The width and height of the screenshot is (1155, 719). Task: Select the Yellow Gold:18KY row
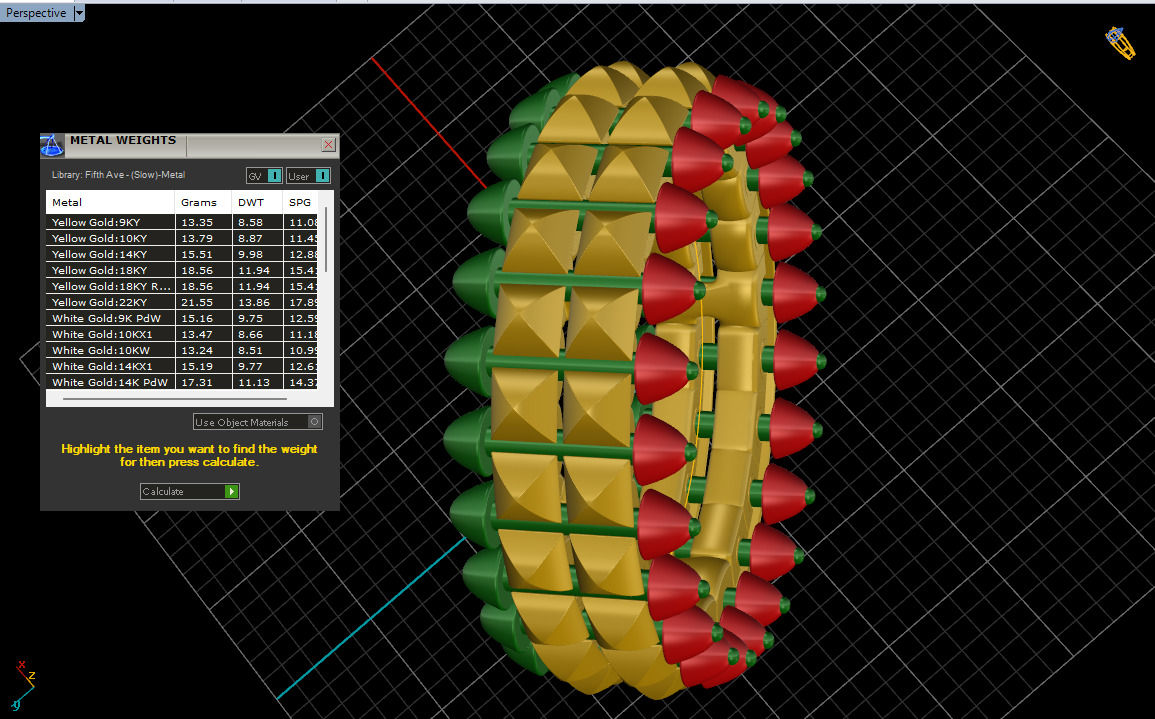182,270
